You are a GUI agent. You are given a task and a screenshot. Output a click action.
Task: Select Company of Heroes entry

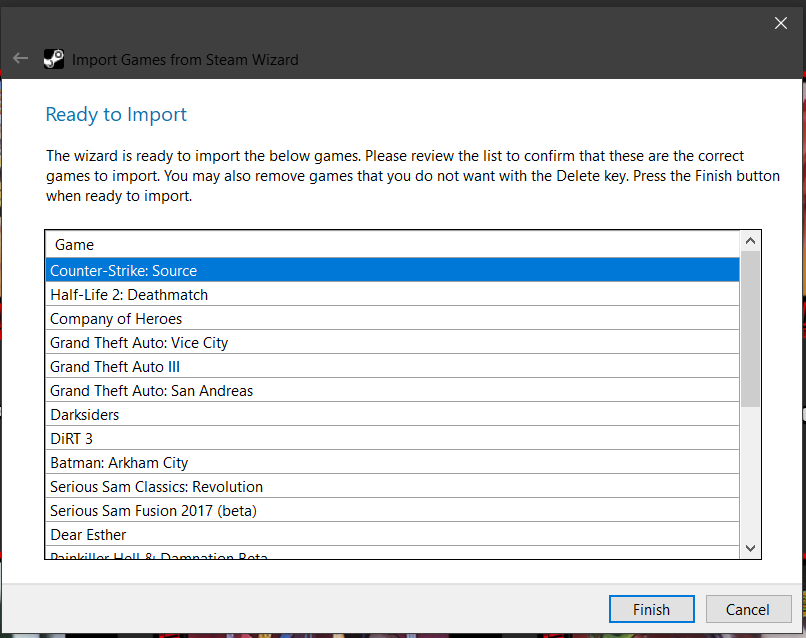tap(392, 319)
